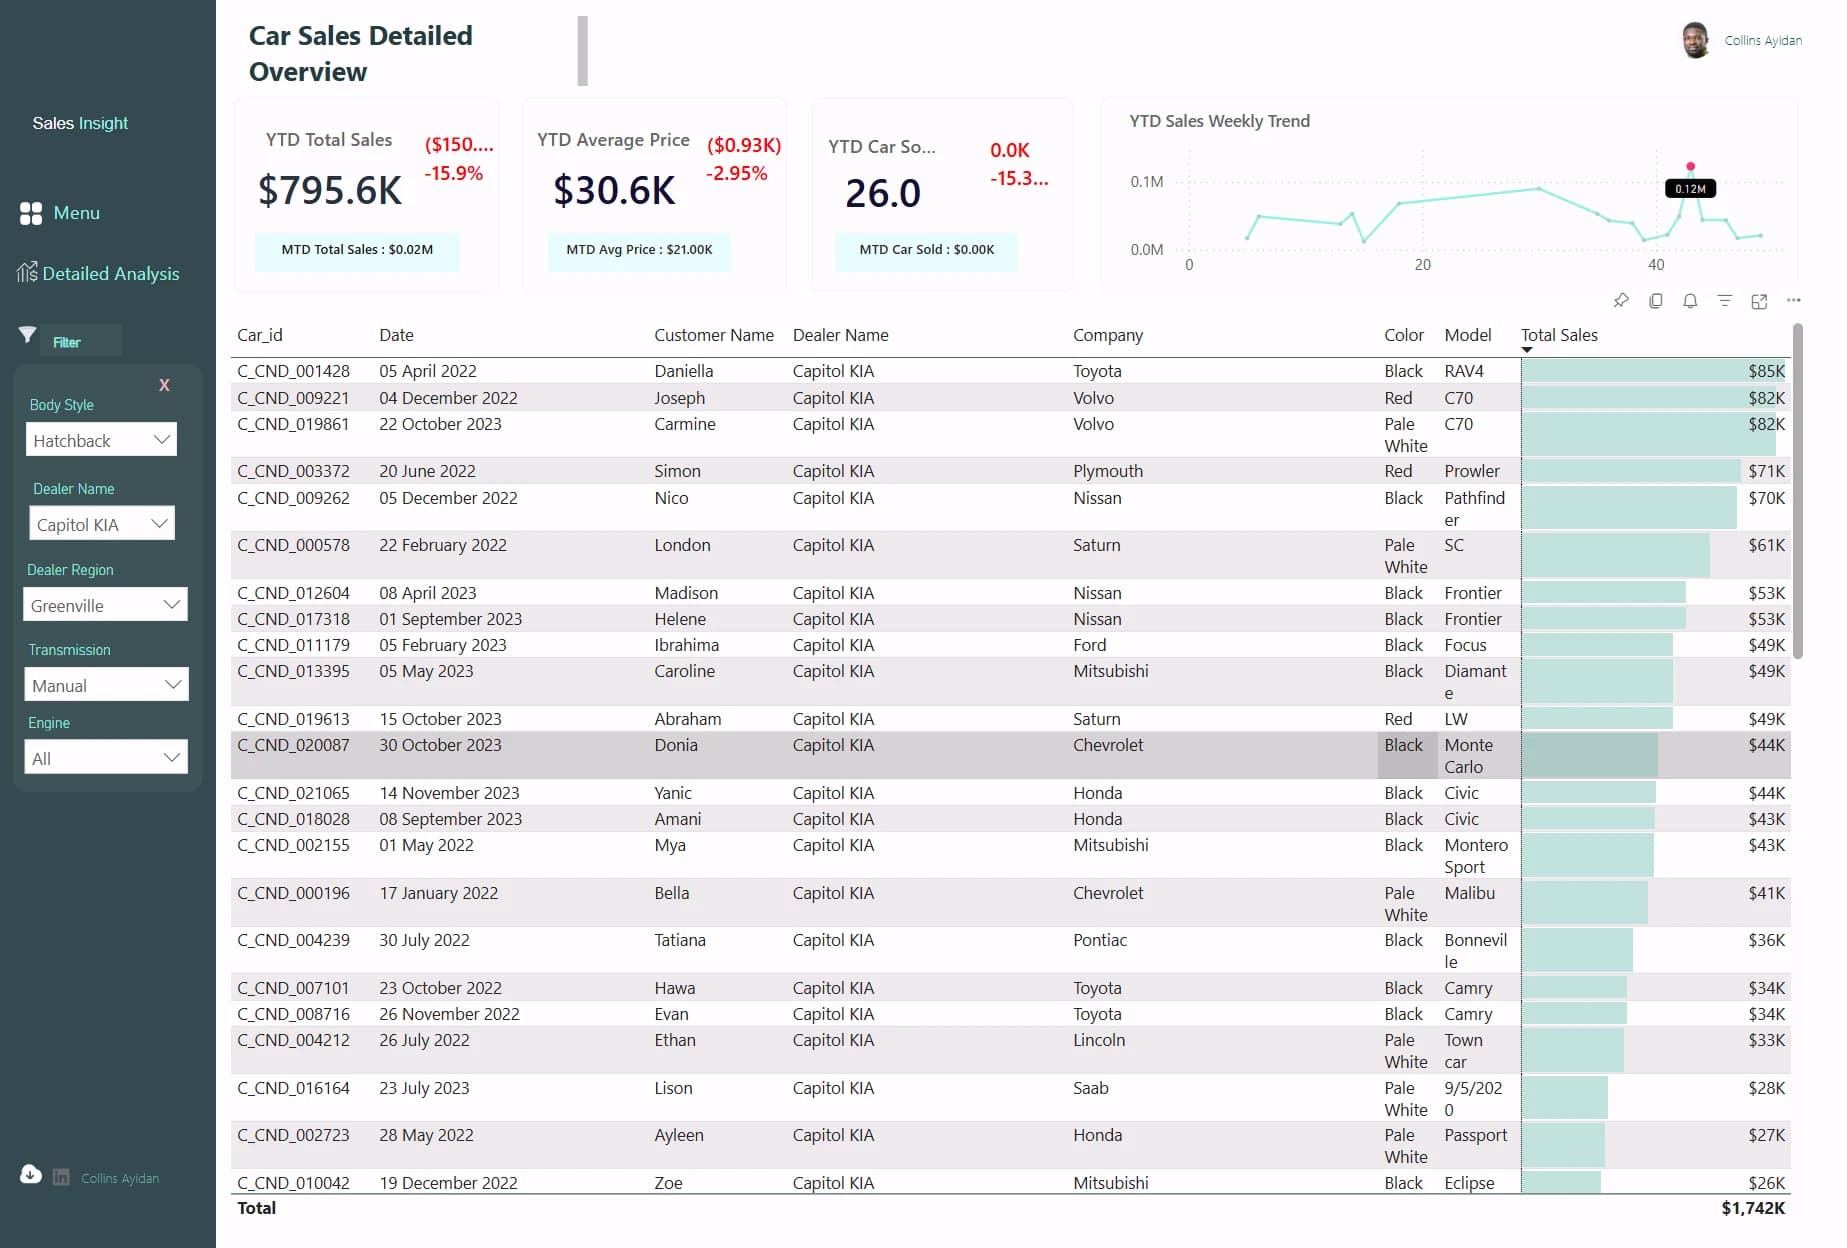Click the 0.12M tooltip on trend chart
Screen dimensions: 1847x1248
[1690, 188]
